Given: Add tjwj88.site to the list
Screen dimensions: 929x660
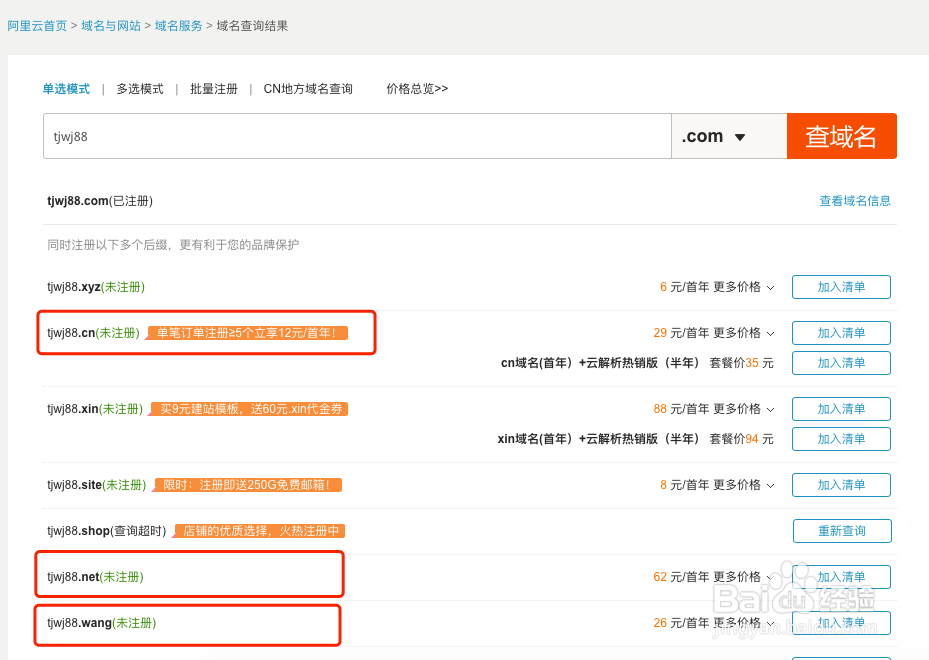Looking at the screenshot, I should point(841,485).
